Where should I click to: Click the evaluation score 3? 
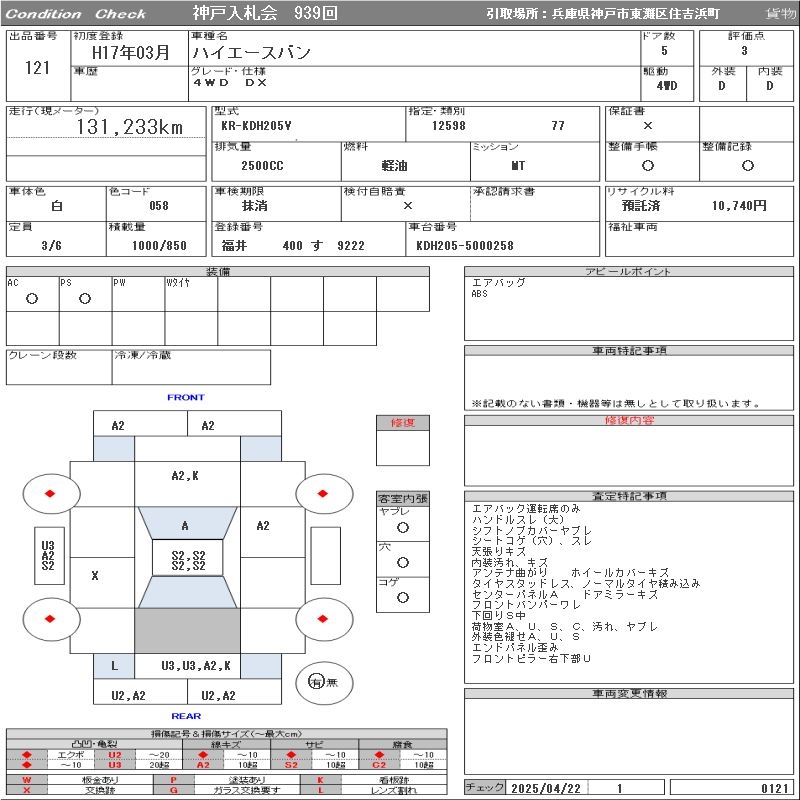[x=744, y=51]
